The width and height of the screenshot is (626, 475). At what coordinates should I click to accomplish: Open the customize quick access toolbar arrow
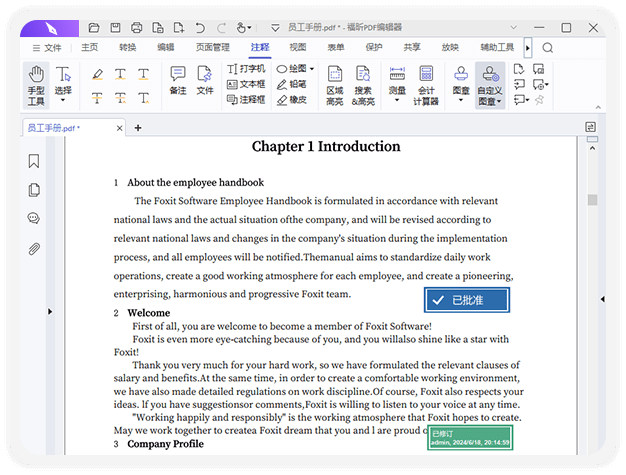point(275,28)
